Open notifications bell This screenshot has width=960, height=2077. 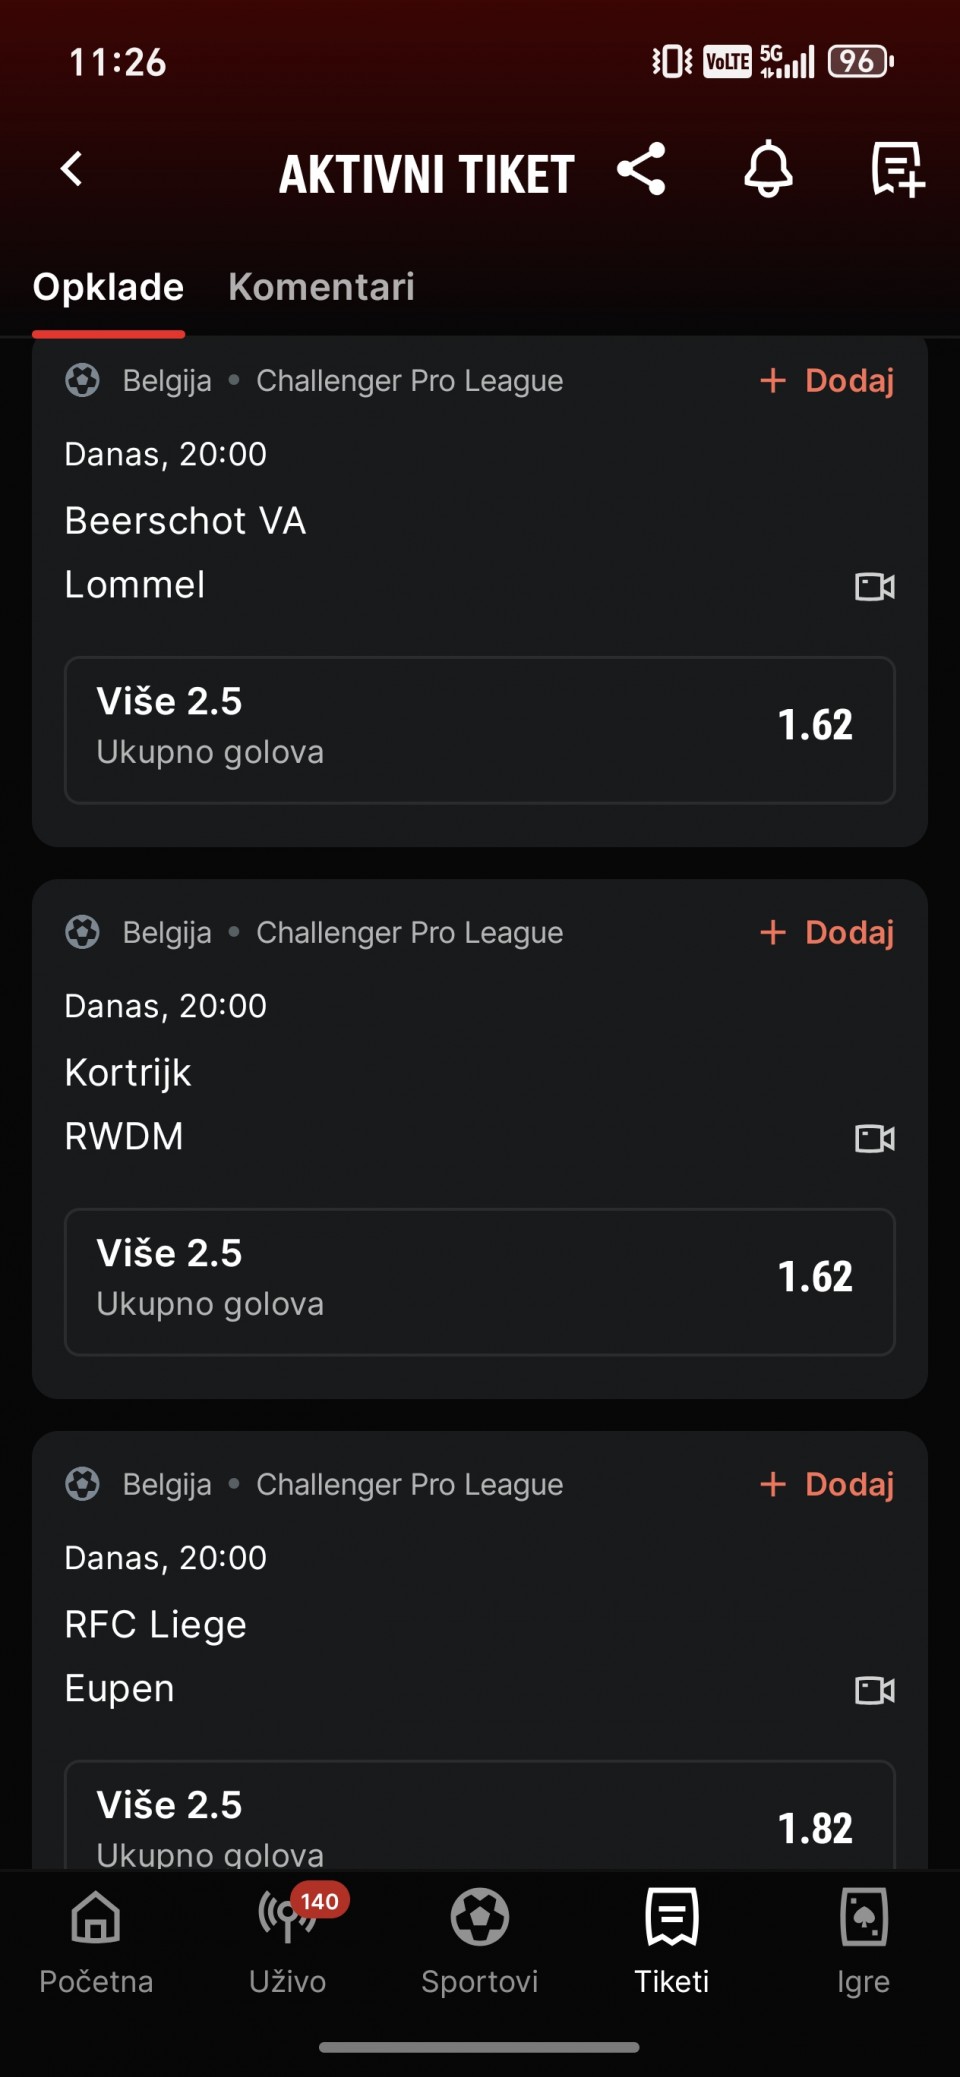pyautogui.click(x=768, y=170)
